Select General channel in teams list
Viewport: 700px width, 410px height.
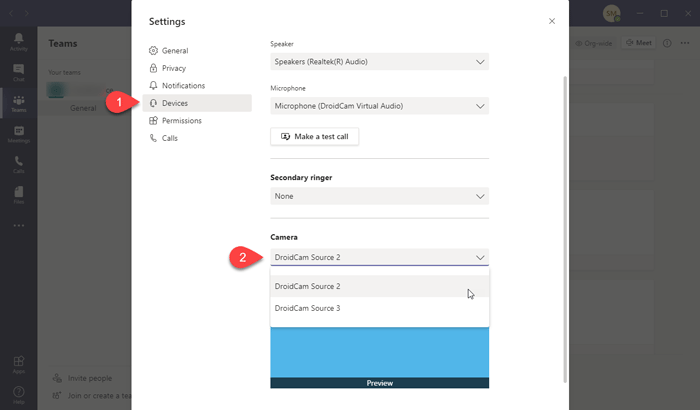83,108
